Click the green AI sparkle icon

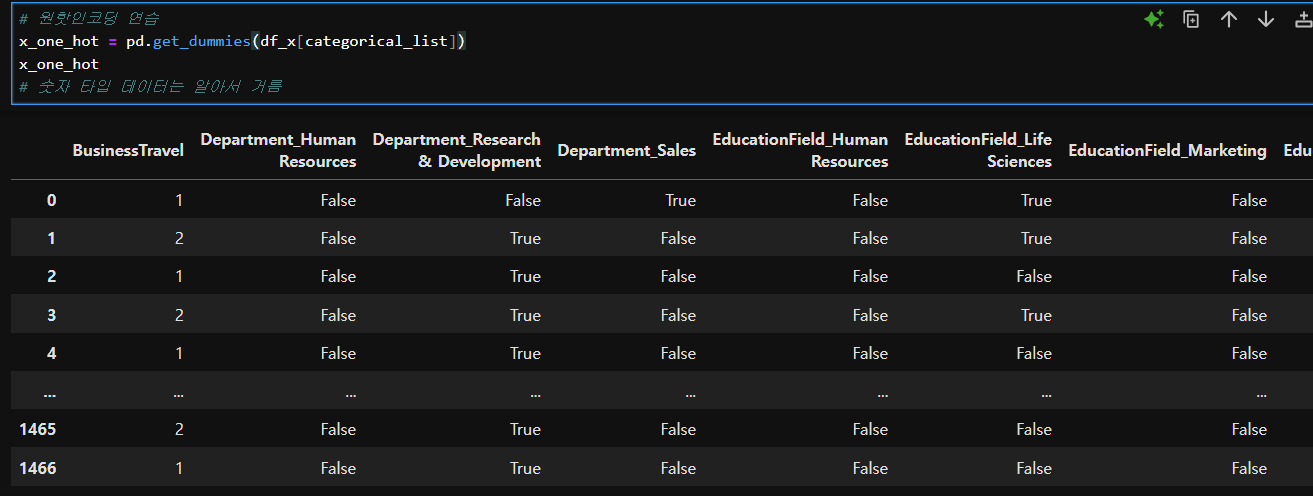click(1153, 19)
